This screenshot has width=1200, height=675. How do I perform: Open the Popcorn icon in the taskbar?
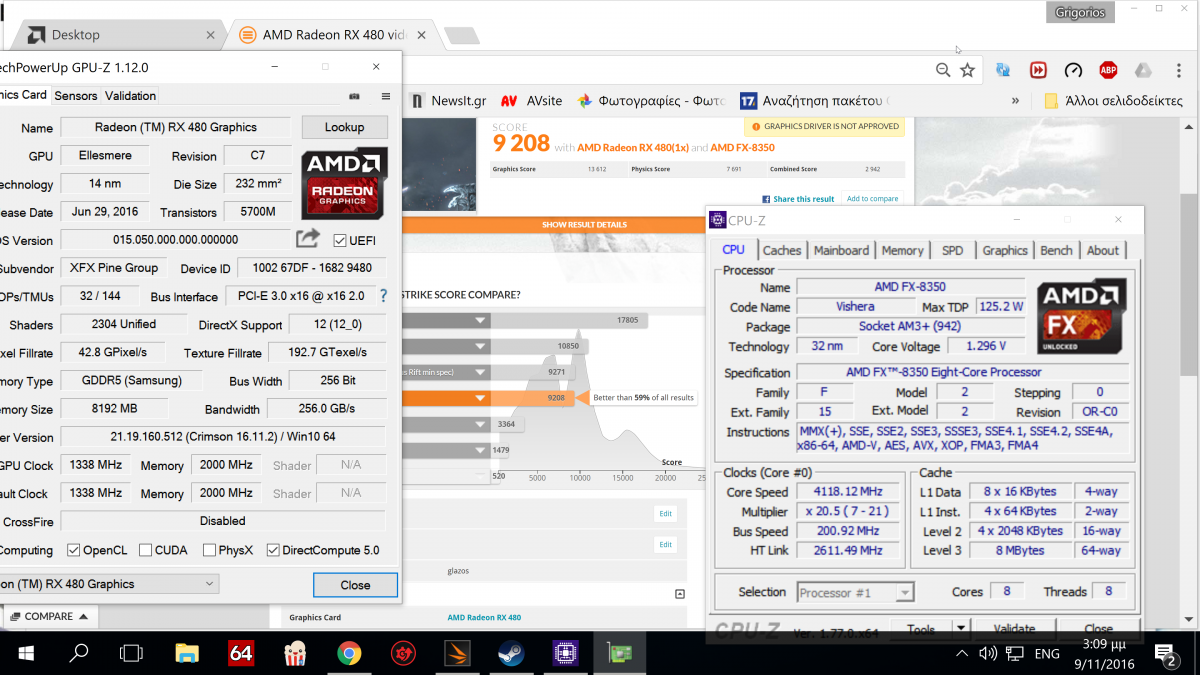[x=295, y=654]
